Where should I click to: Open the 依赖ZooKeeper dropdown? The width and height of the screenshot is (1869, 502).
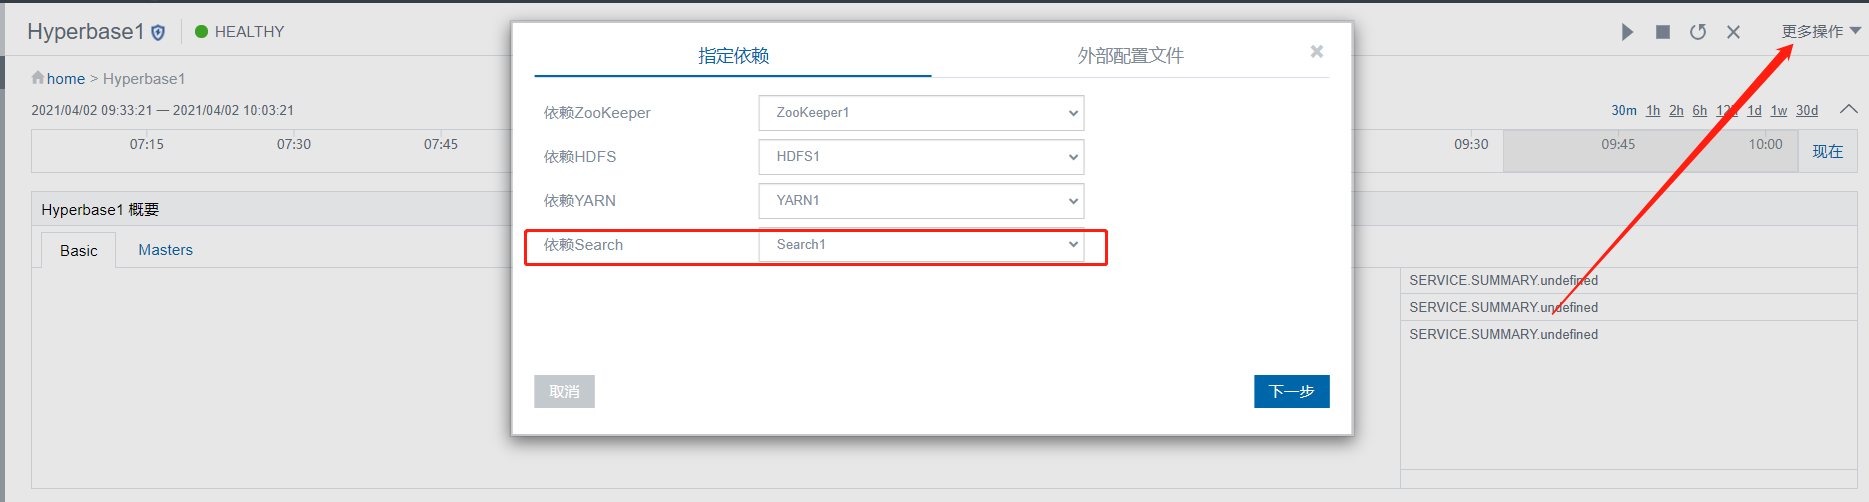(921, 113)
